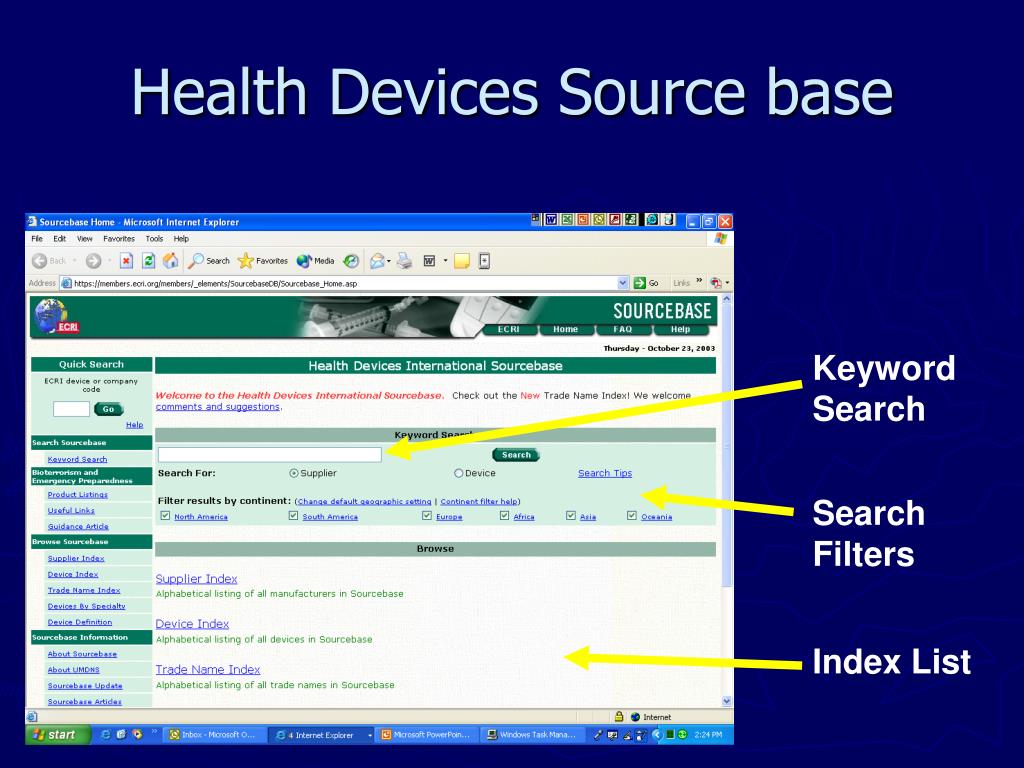Click the Print toolbar icon
This screenshot has height=768, width=1024.
pos(405,261)
